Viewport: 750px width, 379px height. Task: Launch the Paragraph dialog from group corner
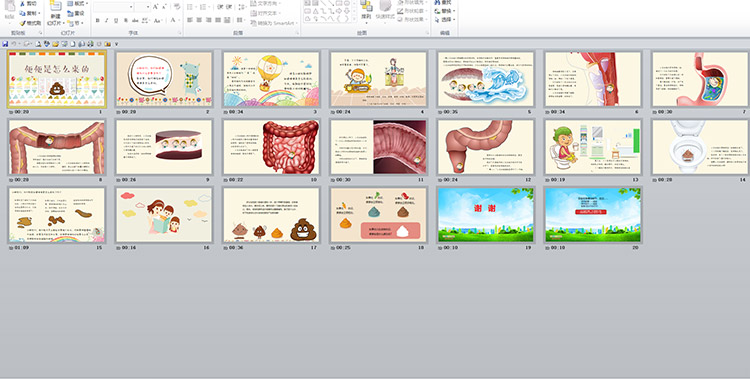click(298, 33)
